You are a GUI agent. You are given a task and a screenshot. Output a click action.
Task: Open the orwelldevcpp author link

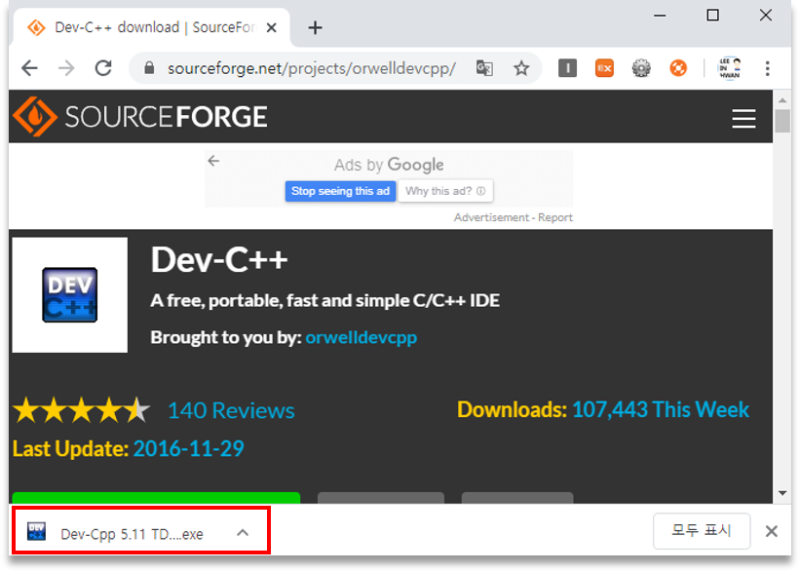point(361,337)
